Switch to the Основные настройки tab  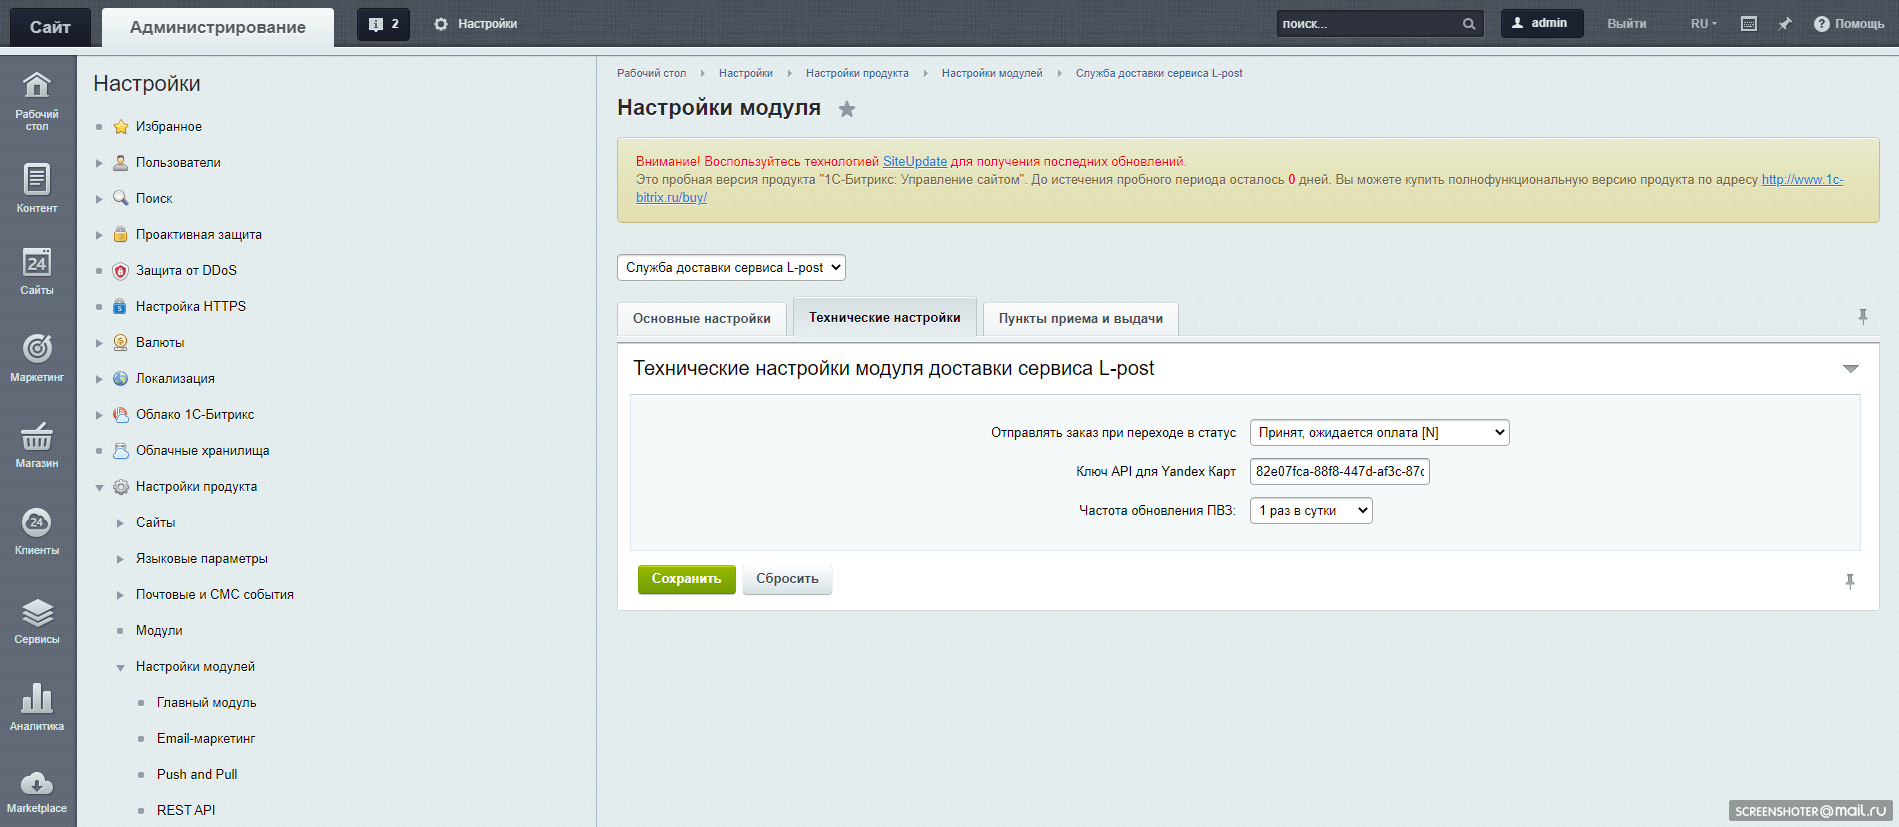pos(701,319)
